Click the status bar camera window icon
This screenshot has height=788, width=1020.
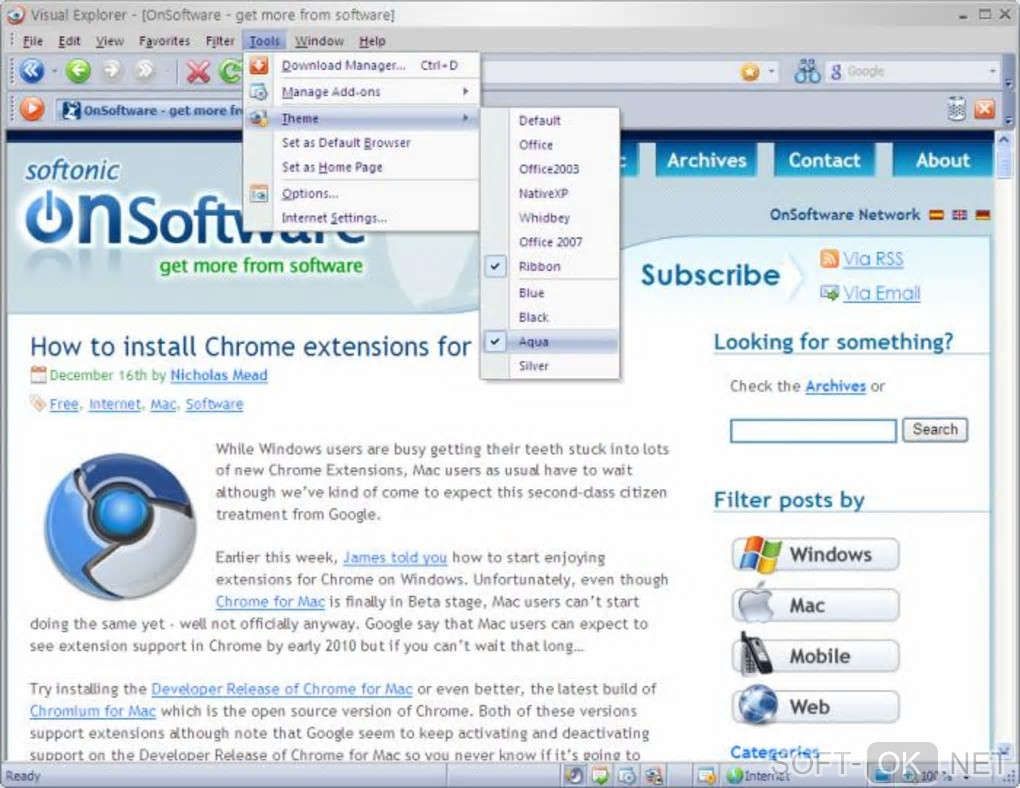[627, 775]
